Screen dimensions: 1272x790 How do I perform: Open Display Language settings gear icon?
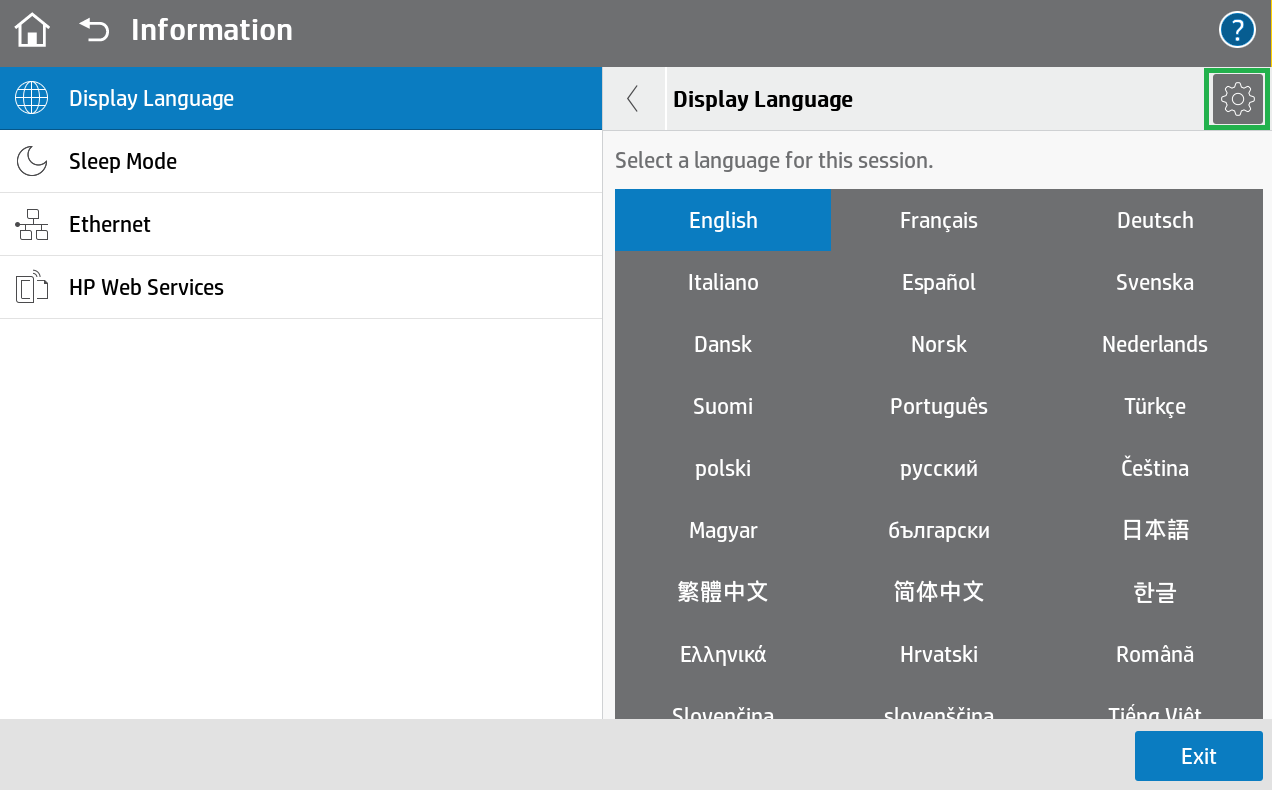(x=1237, y=99)
